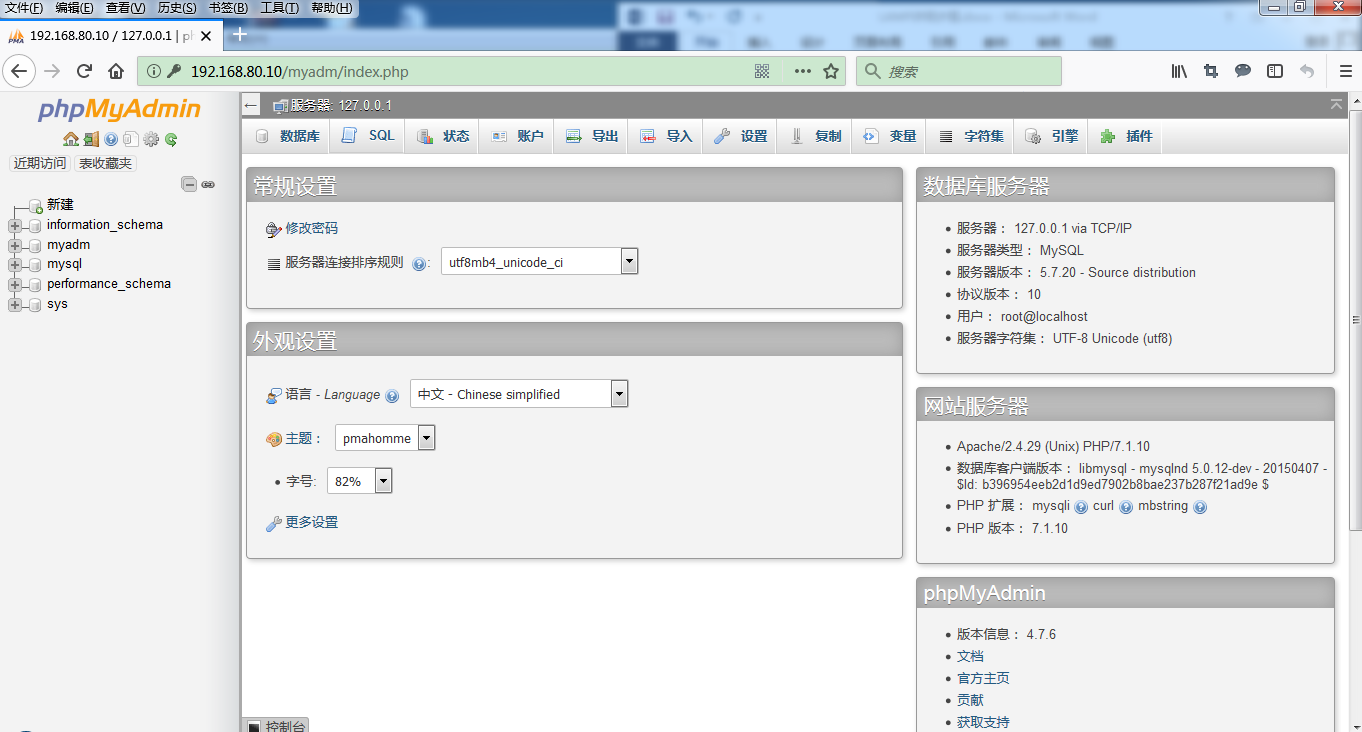Click the left arrow hide-navigation icon by 服务器
Viewport: 1362px width, 732px height.
coord(251,105)
